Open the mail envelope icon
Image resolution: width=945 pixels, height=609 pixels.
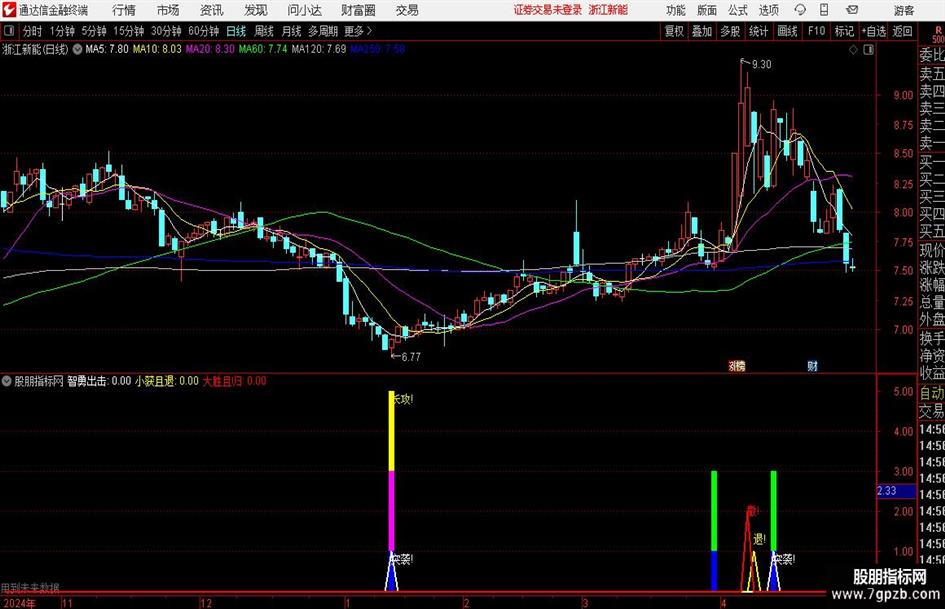pyautogui.click(x=852, y=10)
